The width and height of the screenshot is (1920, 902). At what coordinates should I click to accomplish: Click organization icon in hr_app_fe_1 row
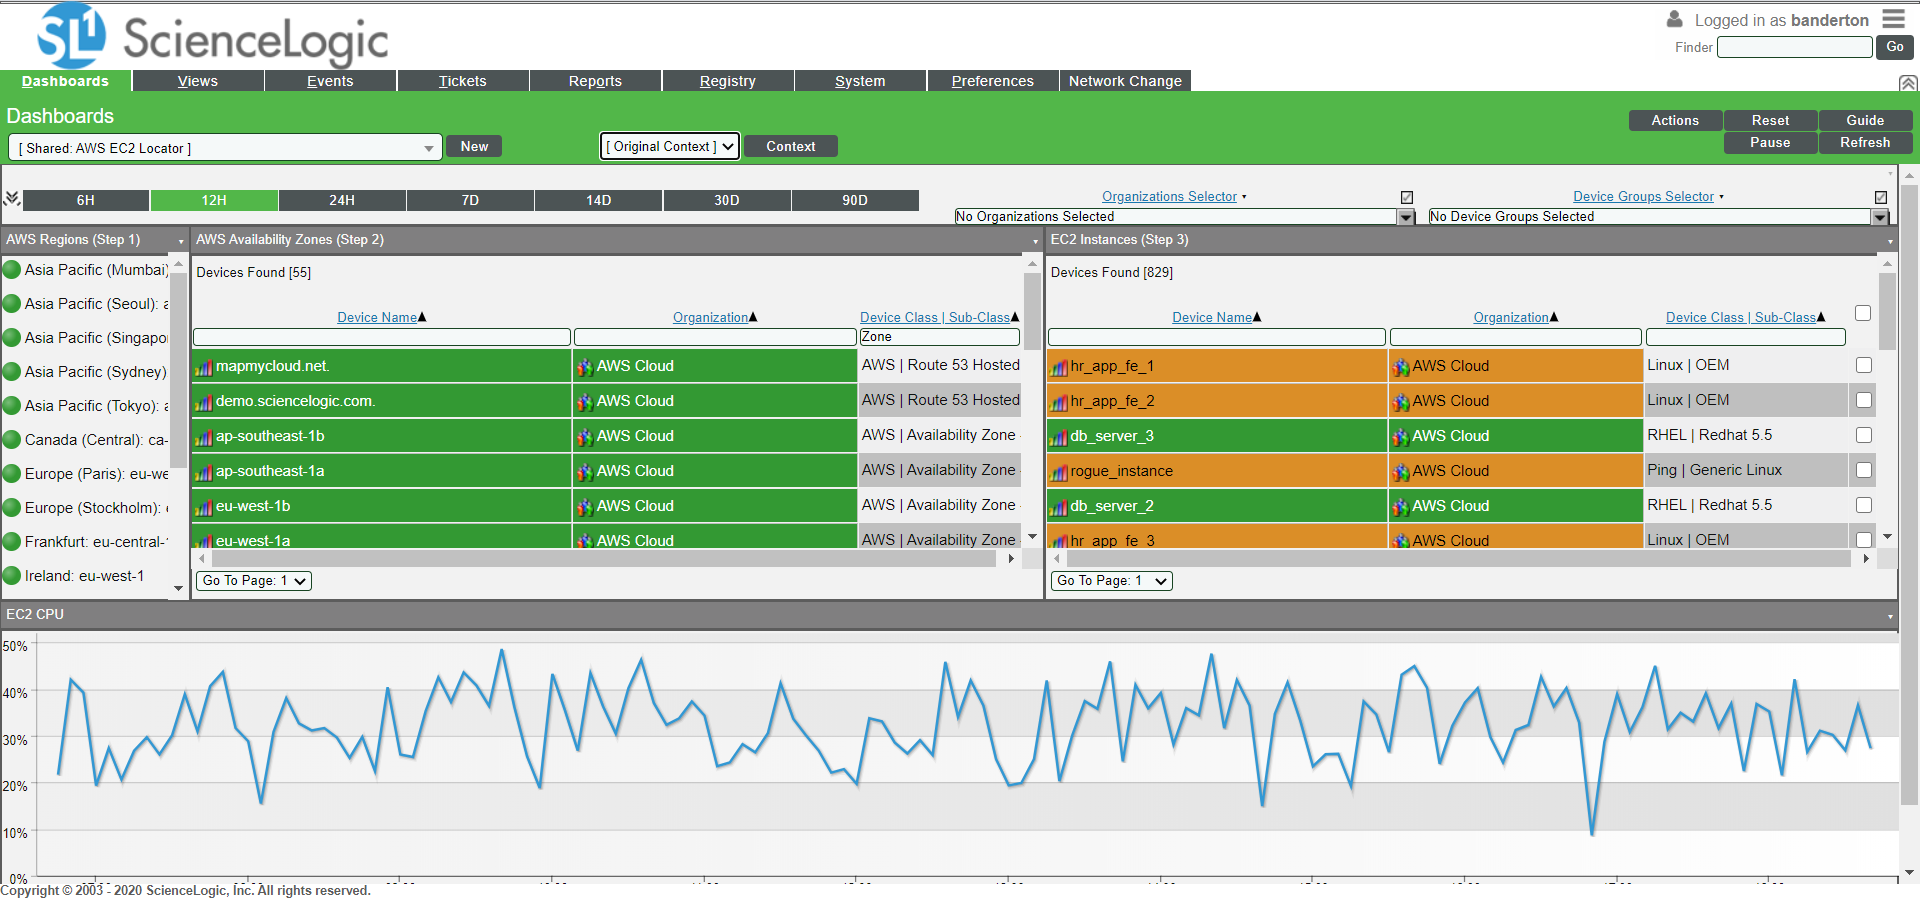tap(1401, 367)
